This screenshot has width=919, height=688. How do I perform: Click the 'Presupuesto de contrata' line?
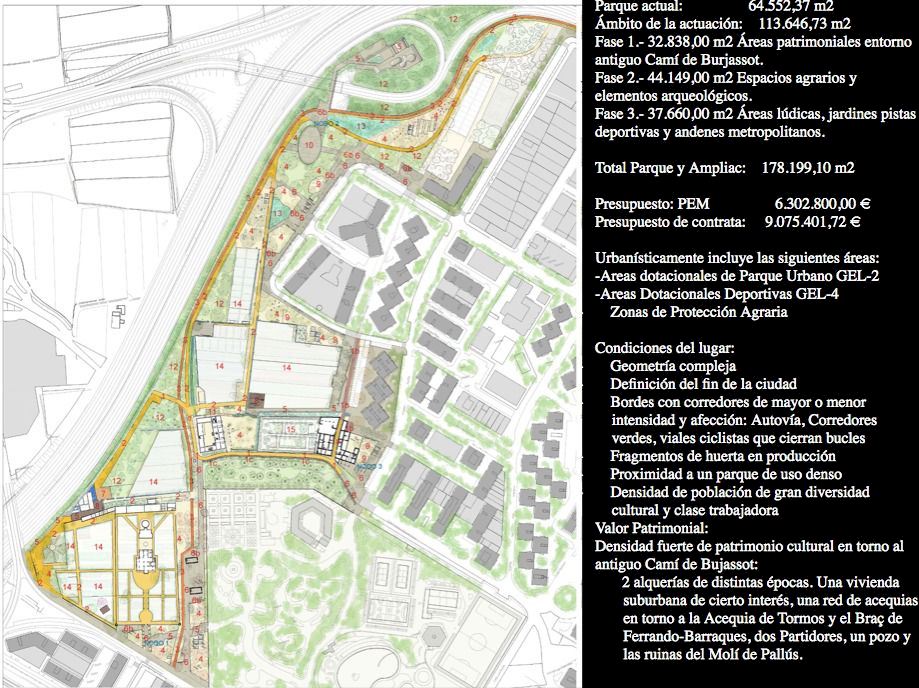pos(728,222)
